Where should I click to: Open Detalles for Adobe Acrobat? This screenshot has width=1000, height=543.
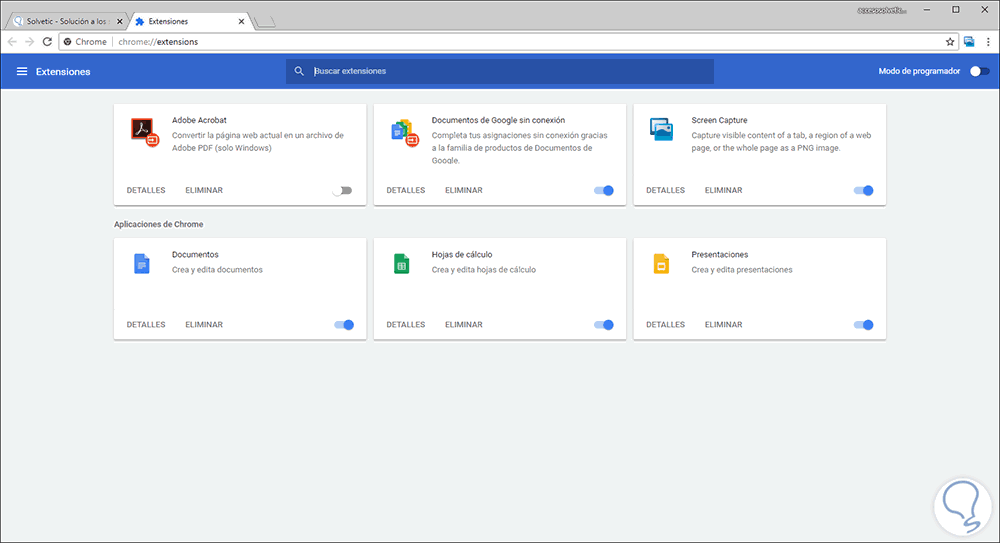point(146,190)
